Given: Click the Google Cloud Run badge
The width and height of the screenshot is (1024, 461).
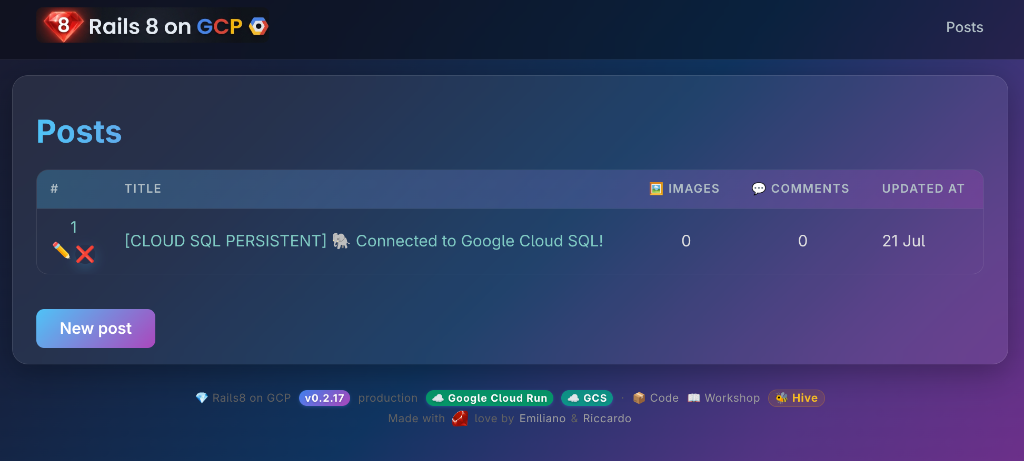Looking at the screenshot, I should point(489,398).
